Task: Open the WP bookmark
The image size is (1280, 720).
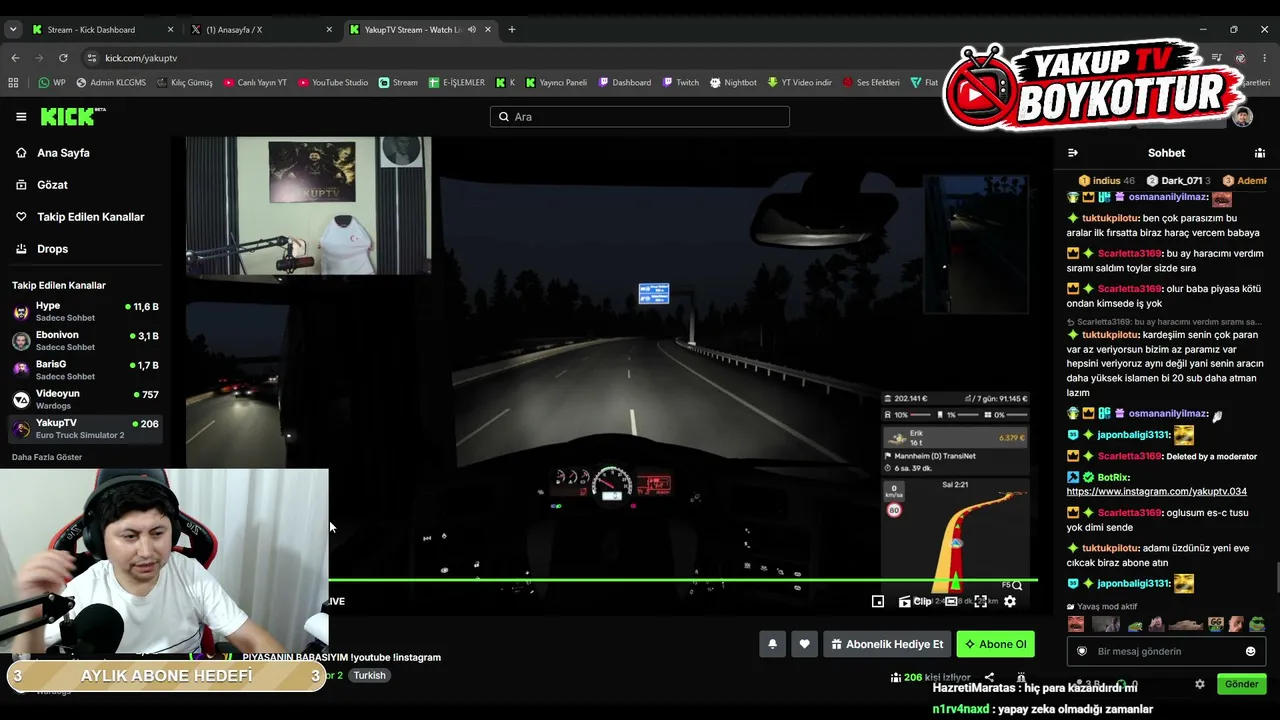Action: [52, 82]
